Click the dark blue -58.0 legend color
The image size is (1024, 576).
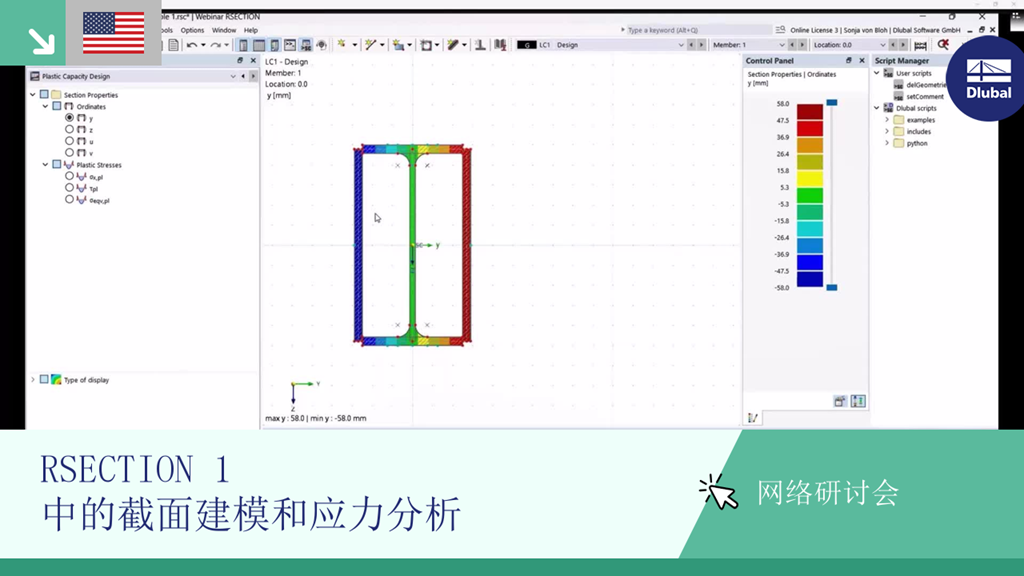pos(810,279)
